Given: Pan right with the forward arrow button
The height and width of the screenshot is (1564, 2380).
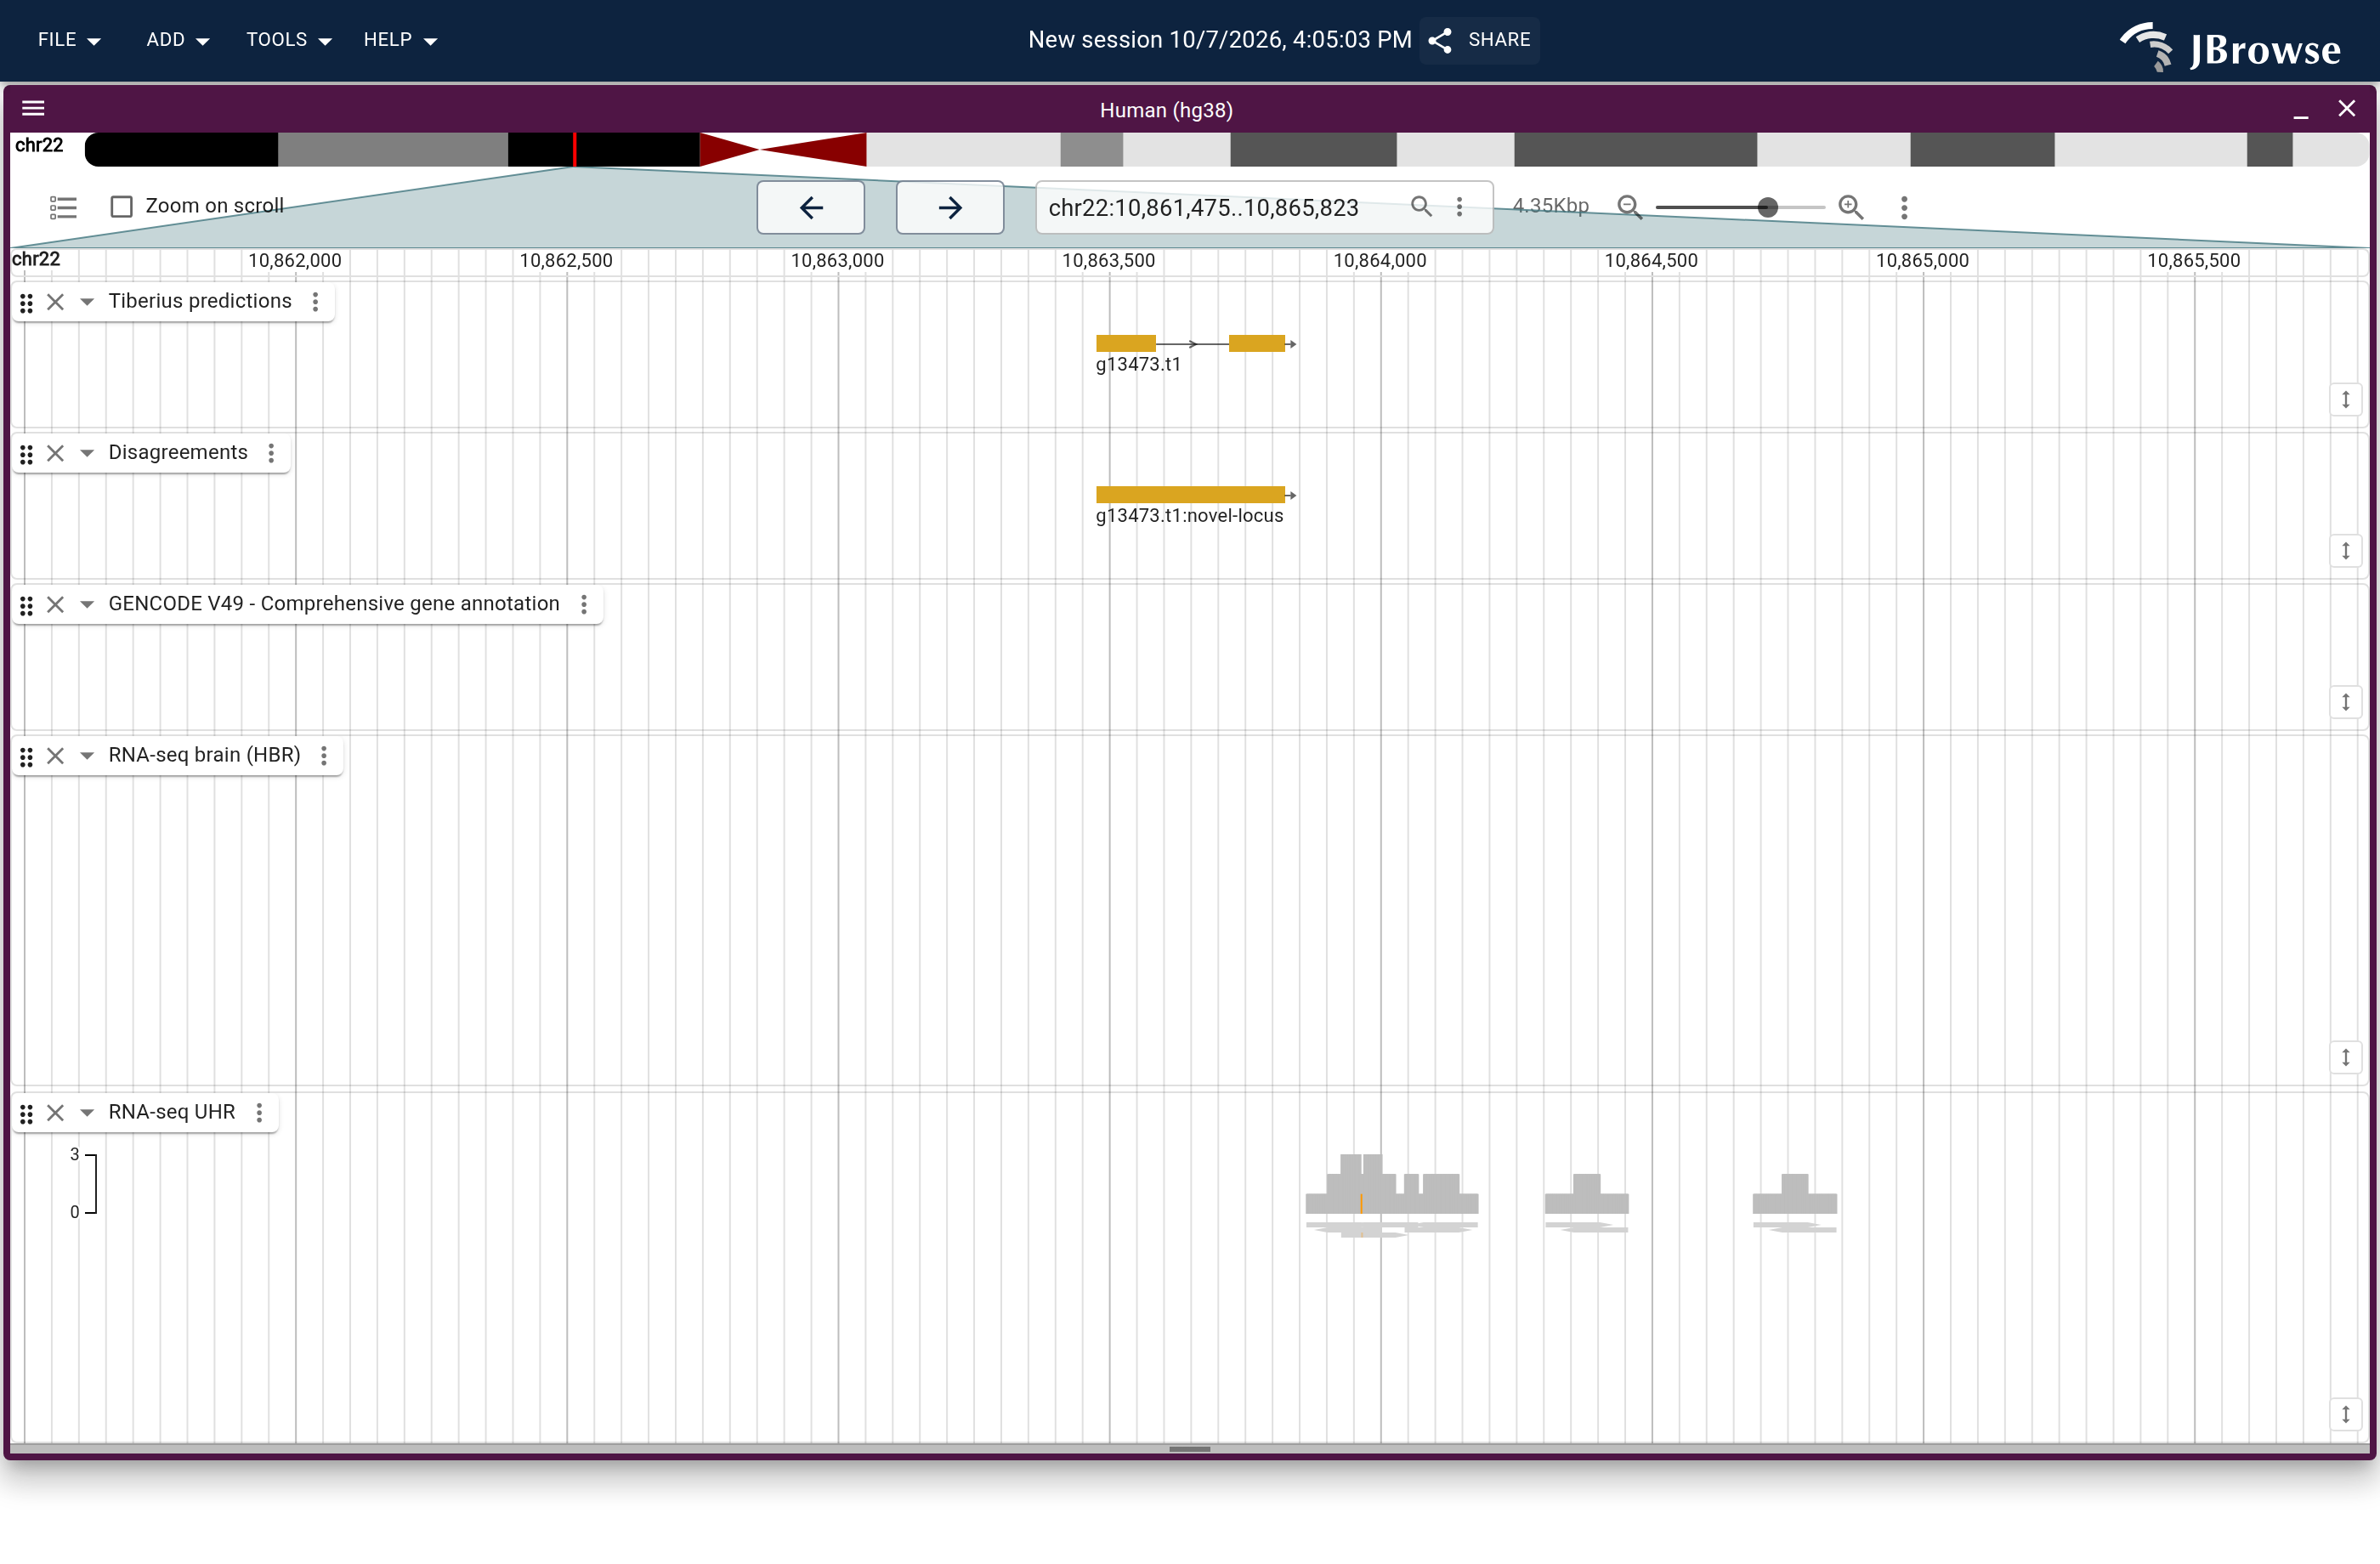Looking at the screenshot, I should 950,207.
